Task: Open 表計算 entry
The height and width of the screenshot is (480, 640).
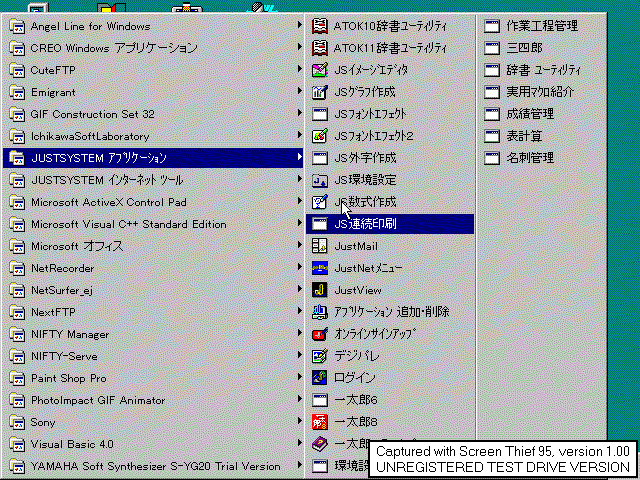Action: click(x=542, y=136)
